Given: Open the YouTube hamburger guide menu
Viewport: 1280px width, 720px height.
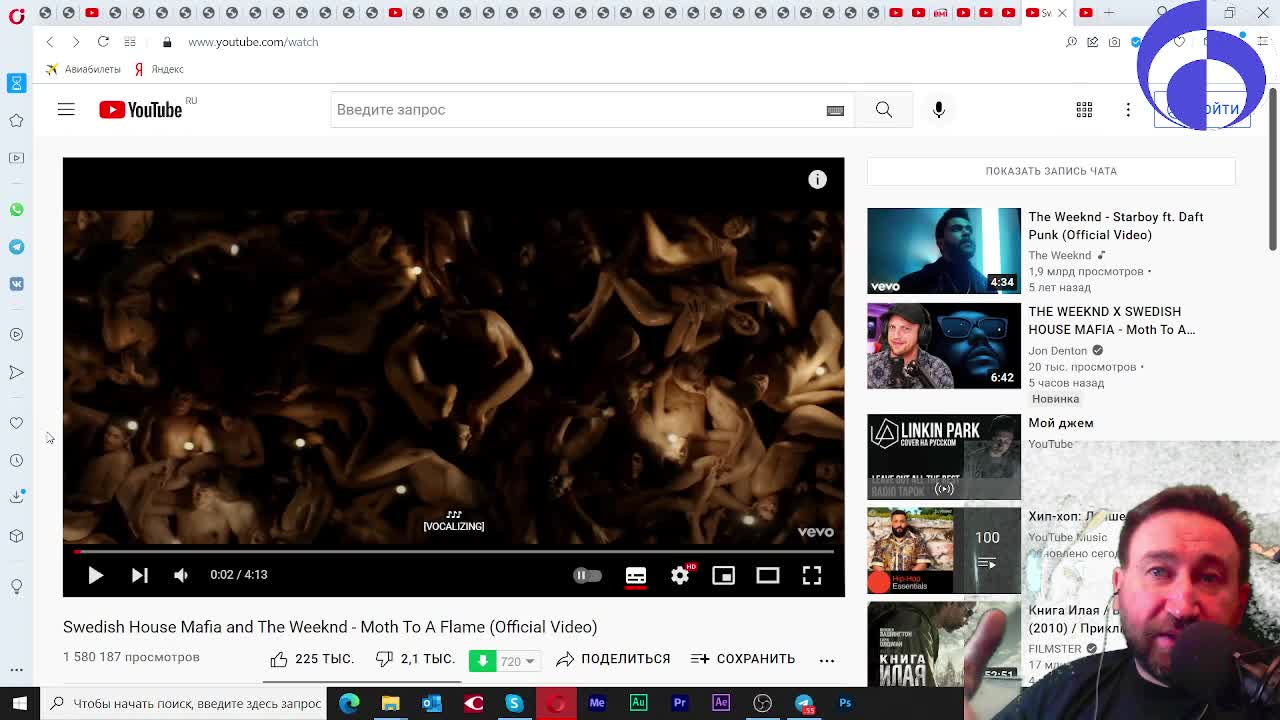Looking at the screenshot, I should [x=66, y=110].
